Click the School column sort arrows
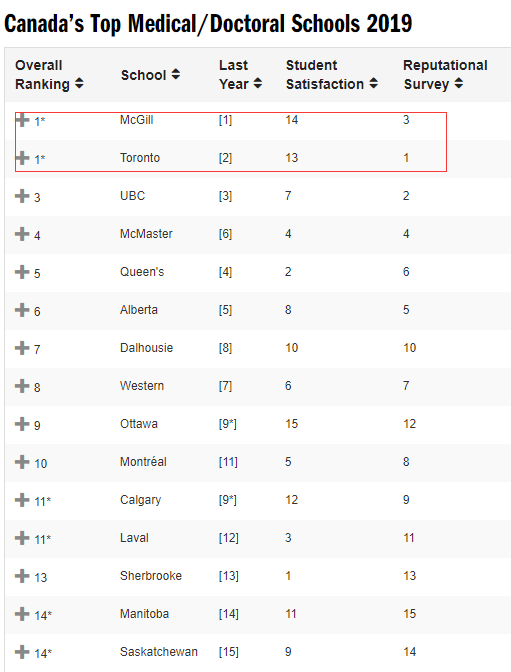Image resolution: width=511 pixels, height=672 pixels. point(176,74)
